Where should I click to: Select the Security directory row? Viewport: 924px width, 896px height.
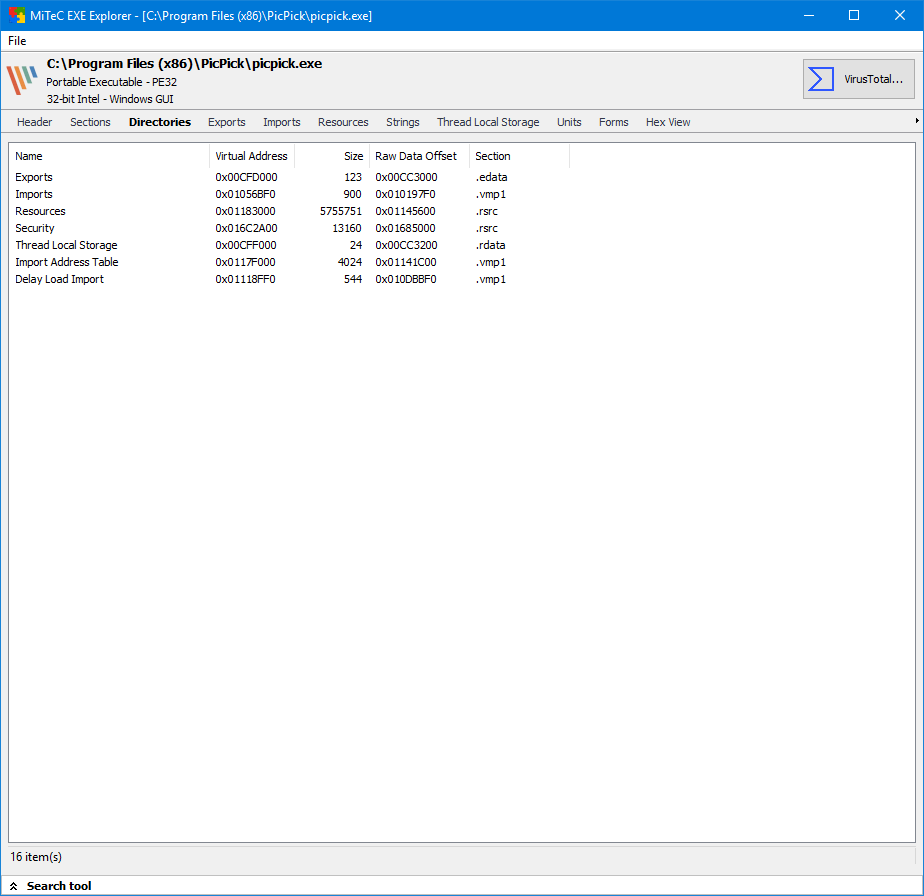(x=289, y=228)
